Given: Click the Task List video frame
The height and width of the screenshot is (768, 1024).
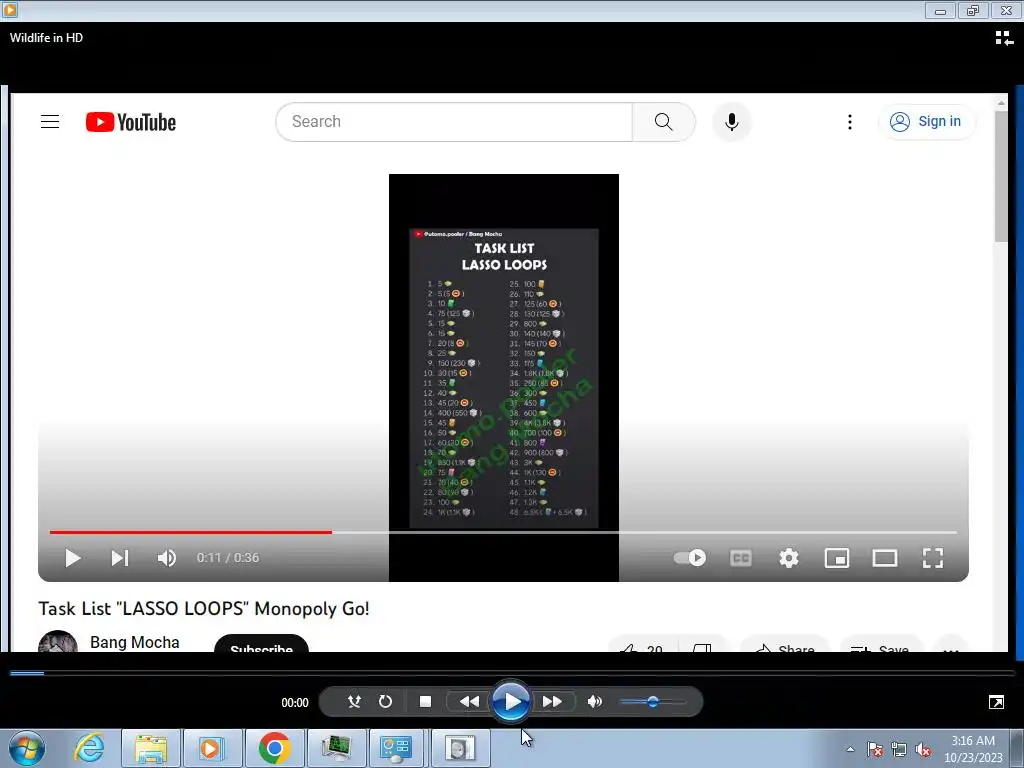Looking at the screenshot, I should tap(504, 377).
